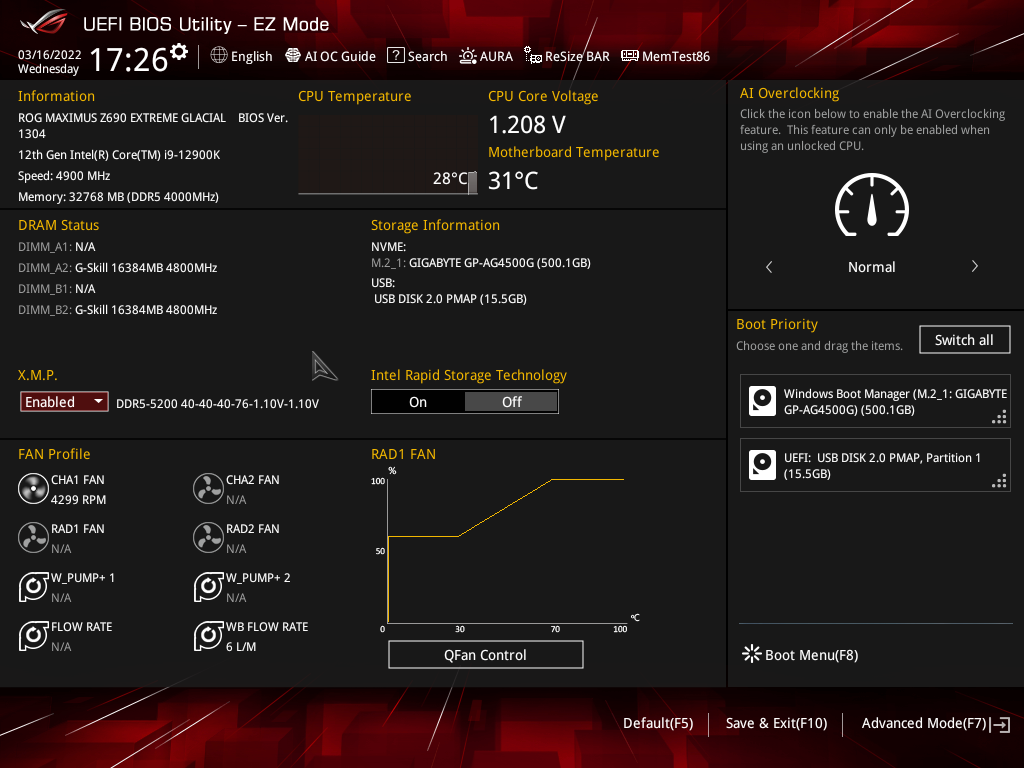Click the W_PUMP+ 2 pump icon
Screen dimensions: 1024x768
[208, 586]
